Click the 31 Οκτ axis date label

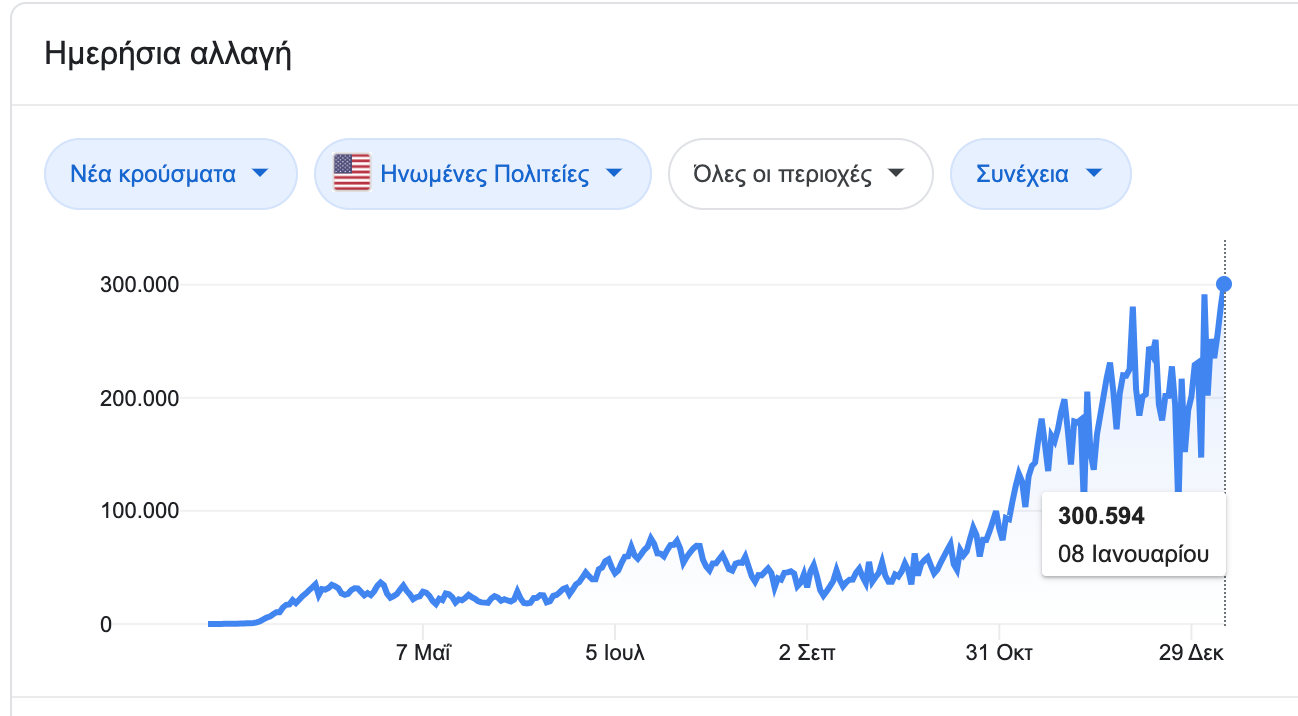point(999,654)
